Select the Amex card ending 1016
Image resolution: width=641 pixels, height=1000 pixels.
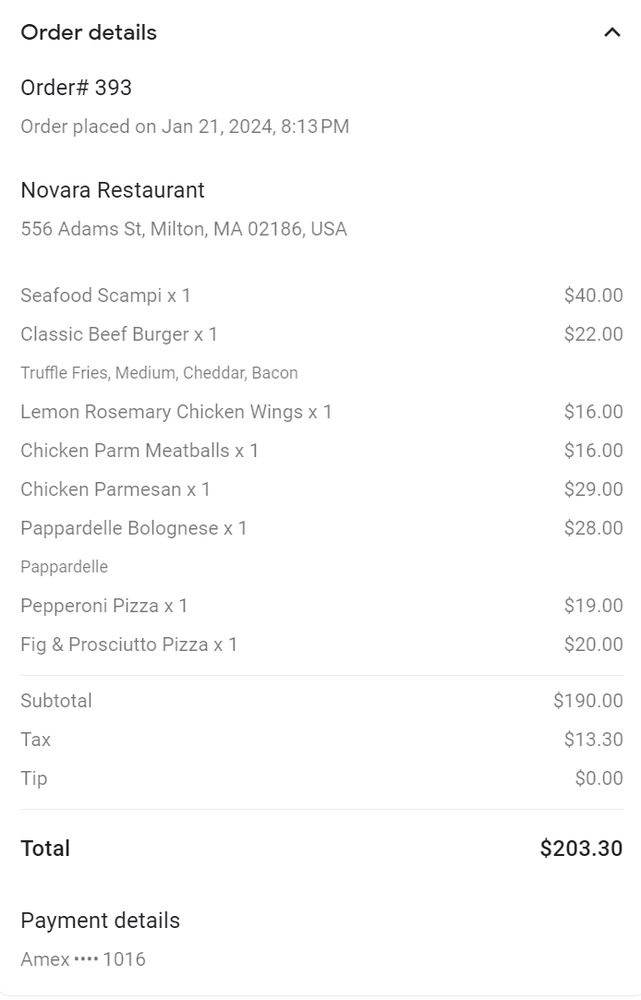[x=83, y=960]
